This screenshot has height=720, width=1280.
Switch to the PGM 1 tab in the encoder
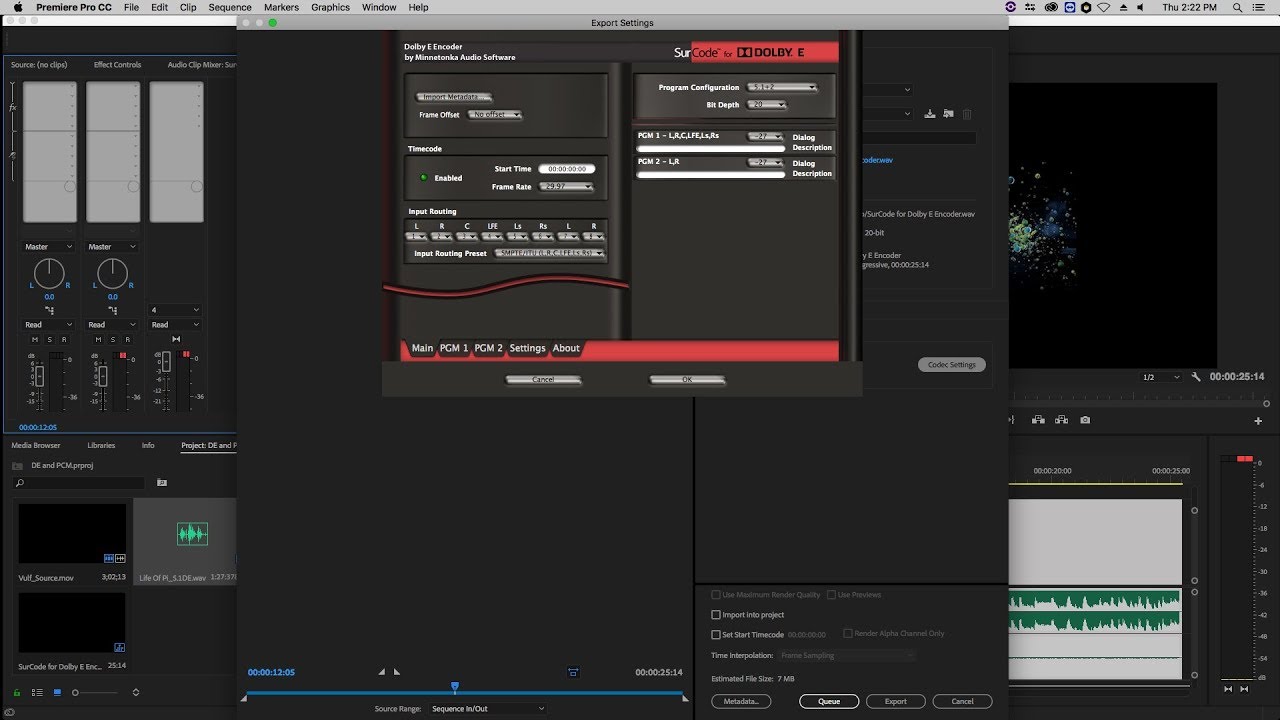454,348
